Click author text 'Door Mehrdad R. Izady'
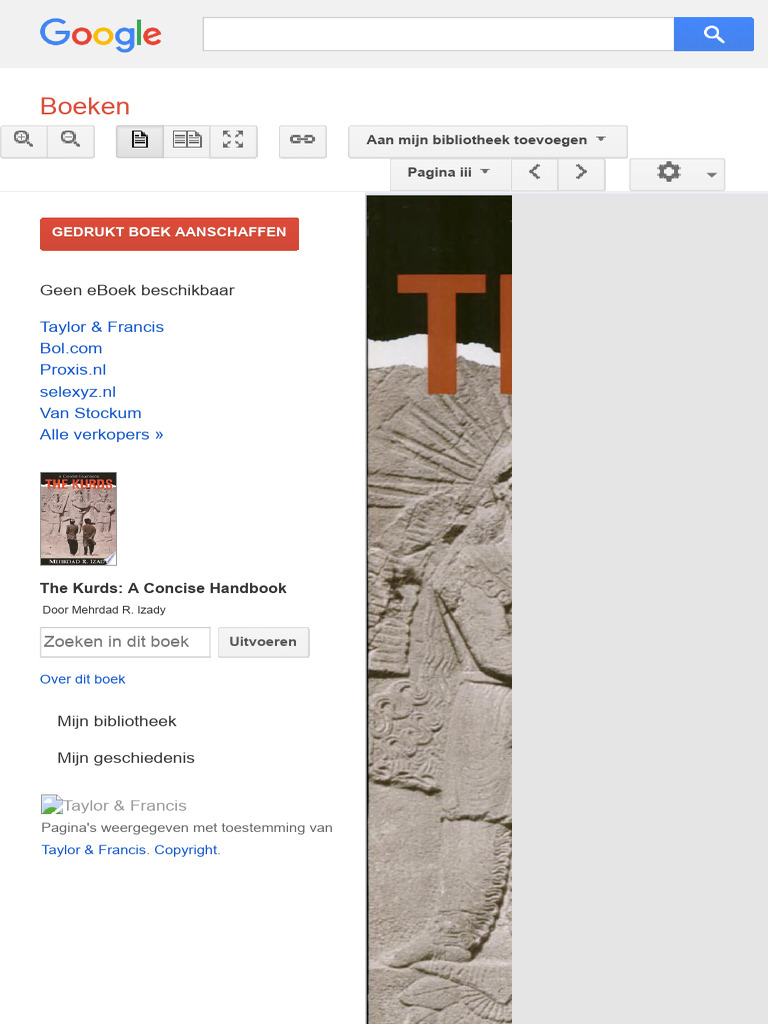Viewport: 768px width, 1024px height. coord(104,610)
